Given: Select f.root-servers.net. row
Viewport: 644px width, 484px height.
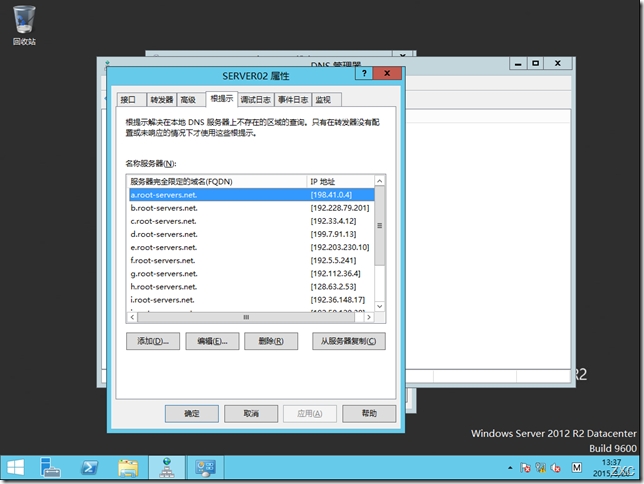Looking at the screenshot, I should pyautogui.click(x=251, y=260).
